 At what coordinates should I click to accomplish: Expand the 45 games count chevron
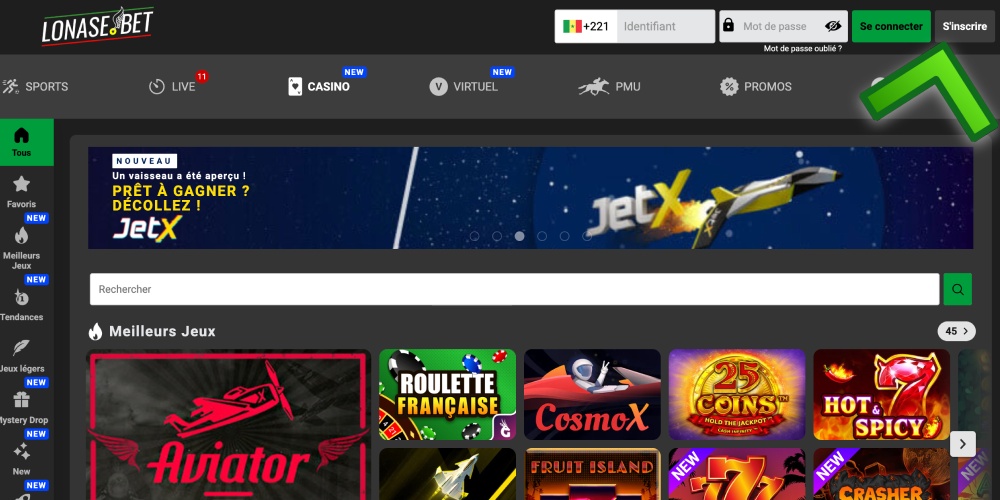point(957,331)
